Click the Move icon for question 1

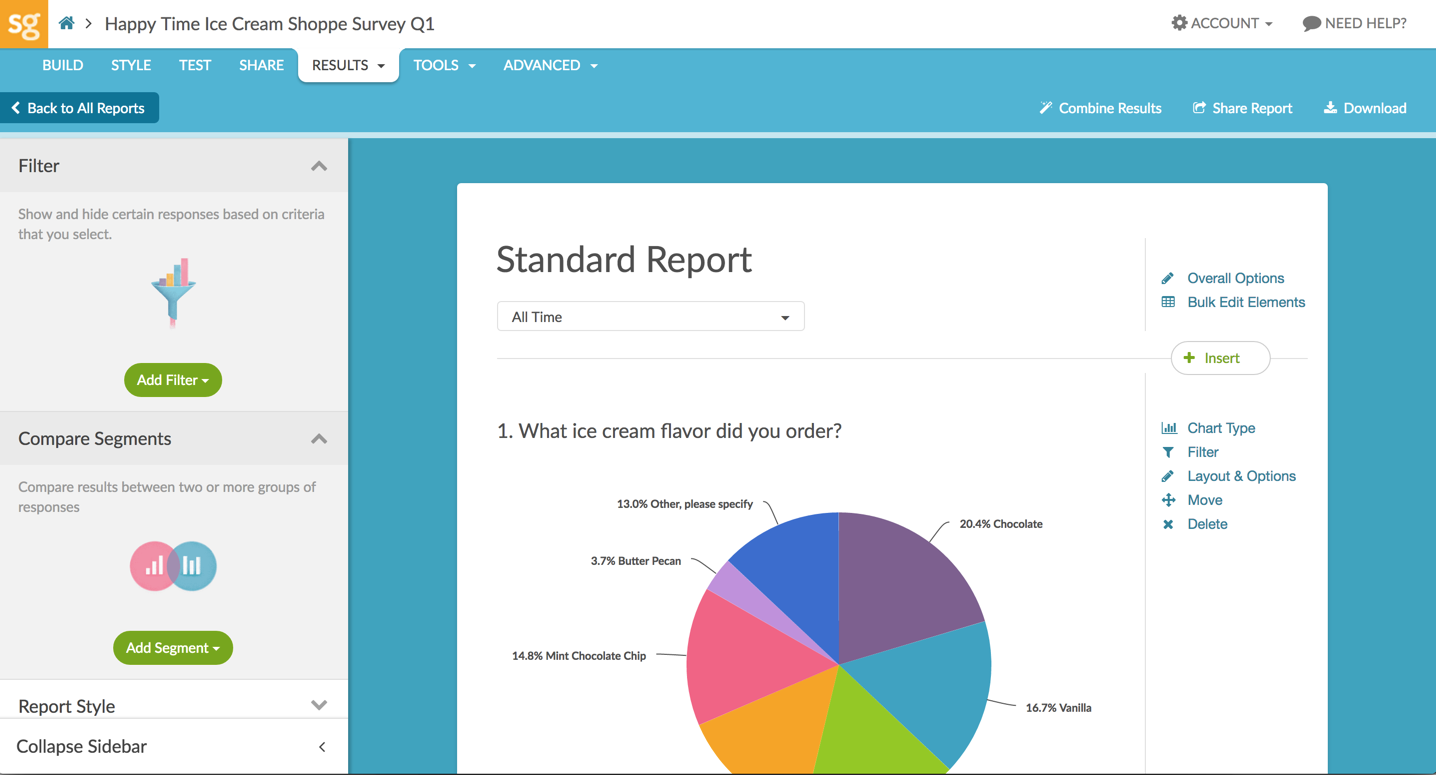1170,500
